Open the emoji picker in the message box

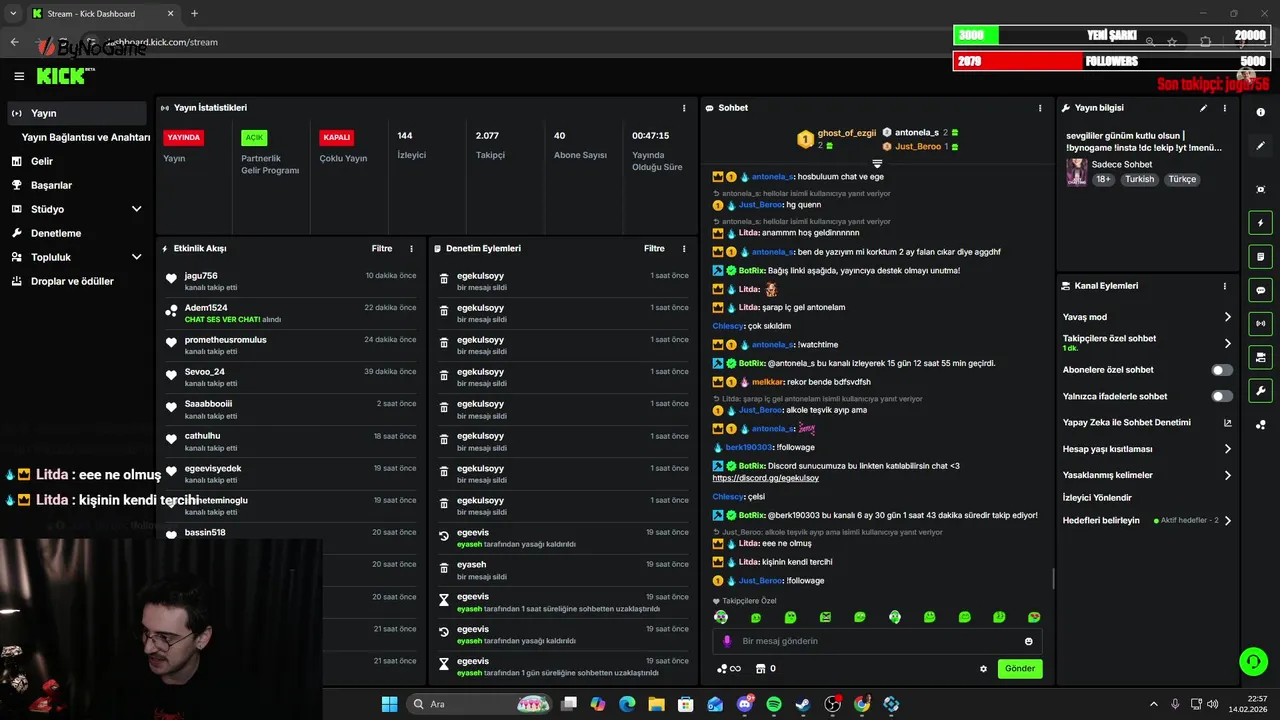click(1028, 641)
